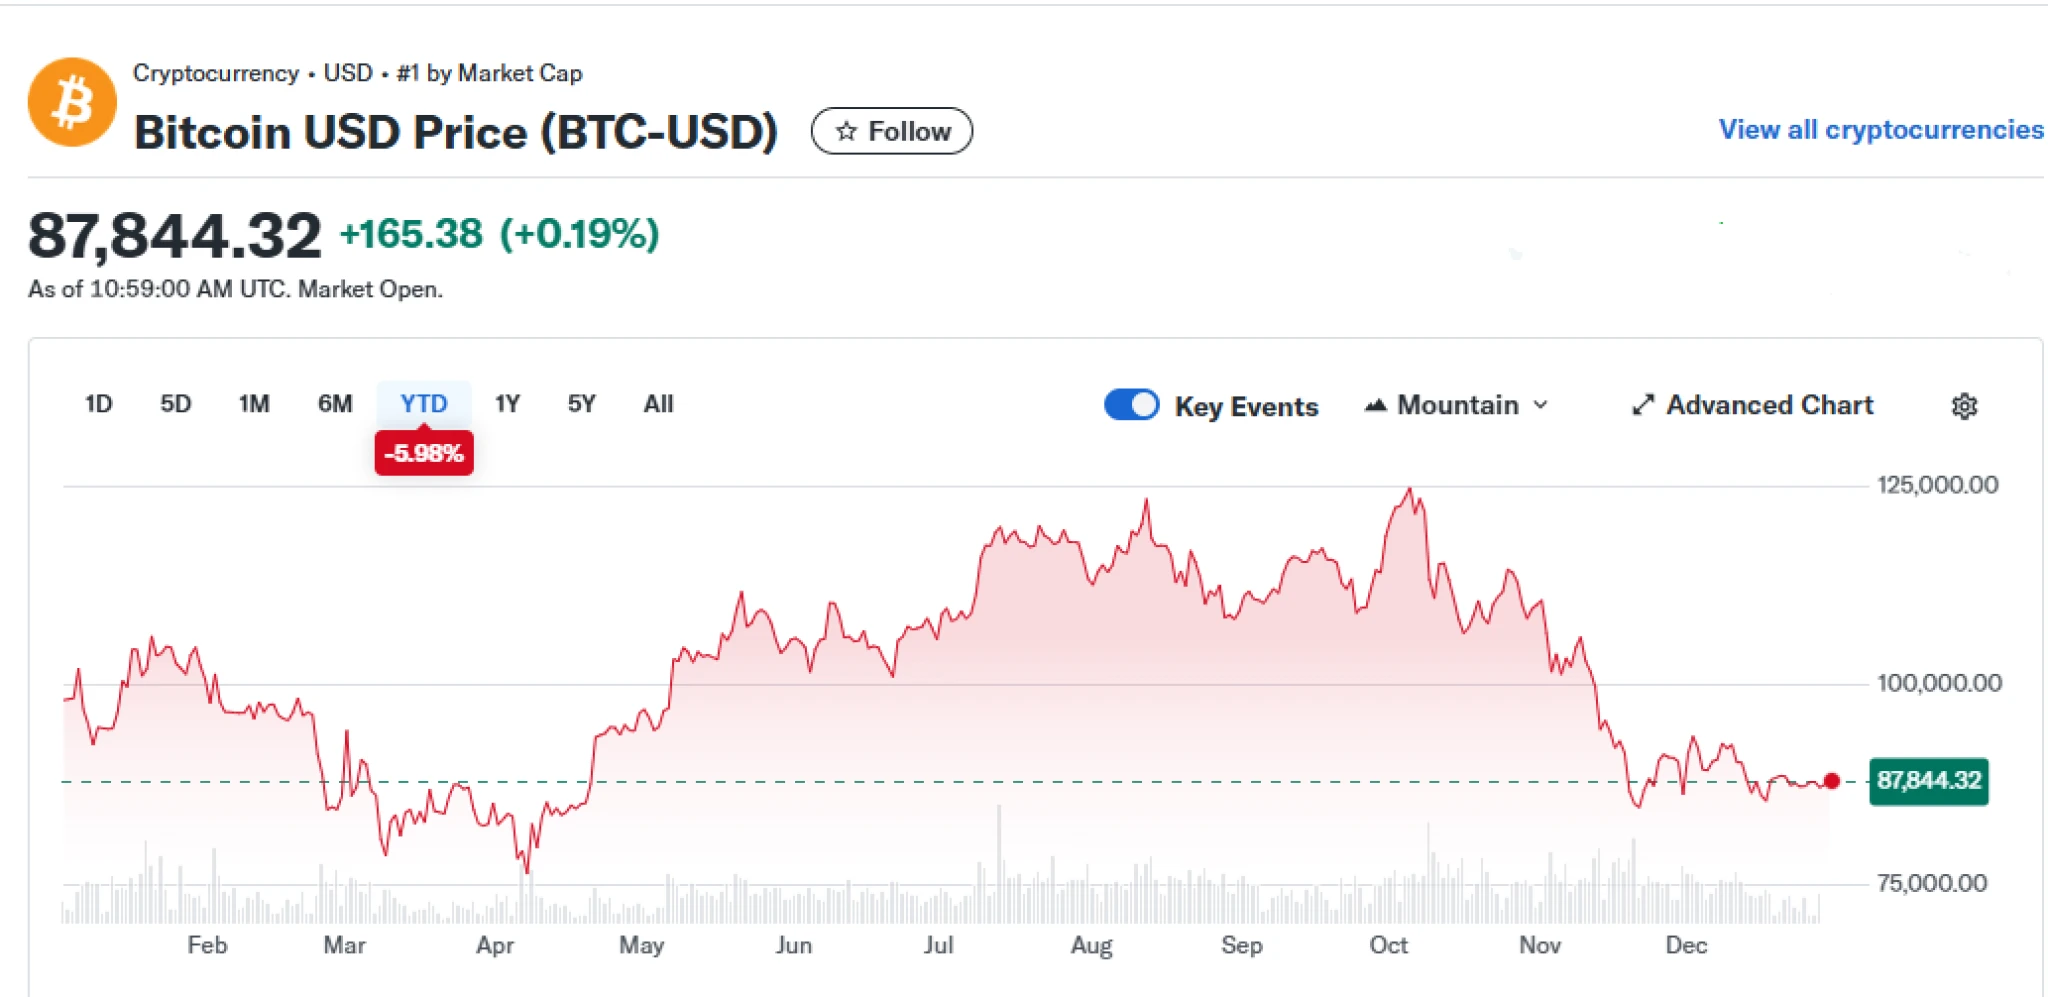Screen dimensions: 2048x997
Task: Switch to the 6M range tab
Action: tap(335, 404)
